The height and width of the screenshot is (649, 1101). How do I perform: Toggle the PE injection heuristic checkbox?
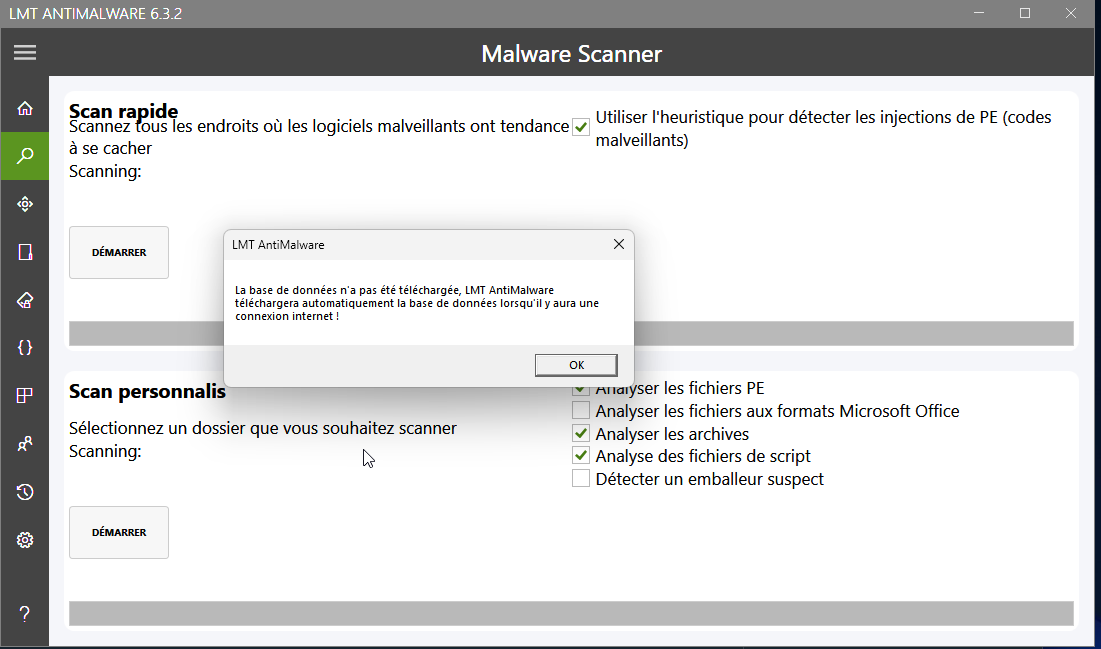pos(581,127)
